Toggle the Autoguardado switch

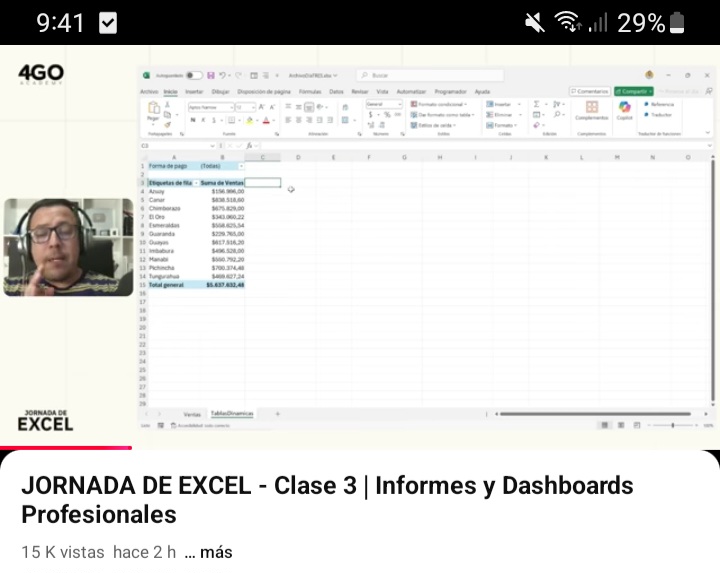194,75
